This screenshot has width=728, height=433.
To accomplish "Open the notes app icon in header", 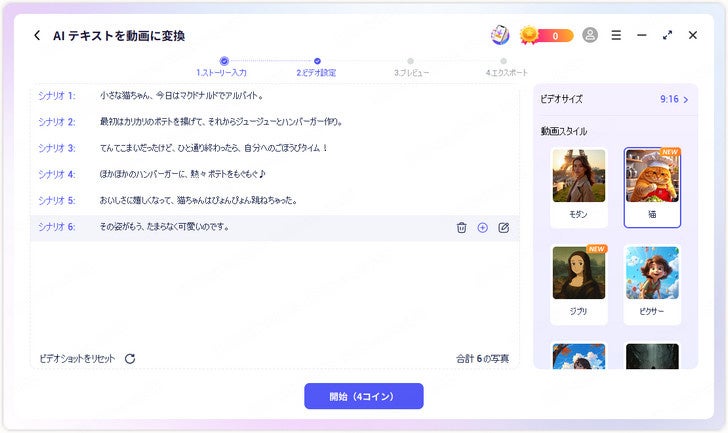I will click(x=500, y=35).
